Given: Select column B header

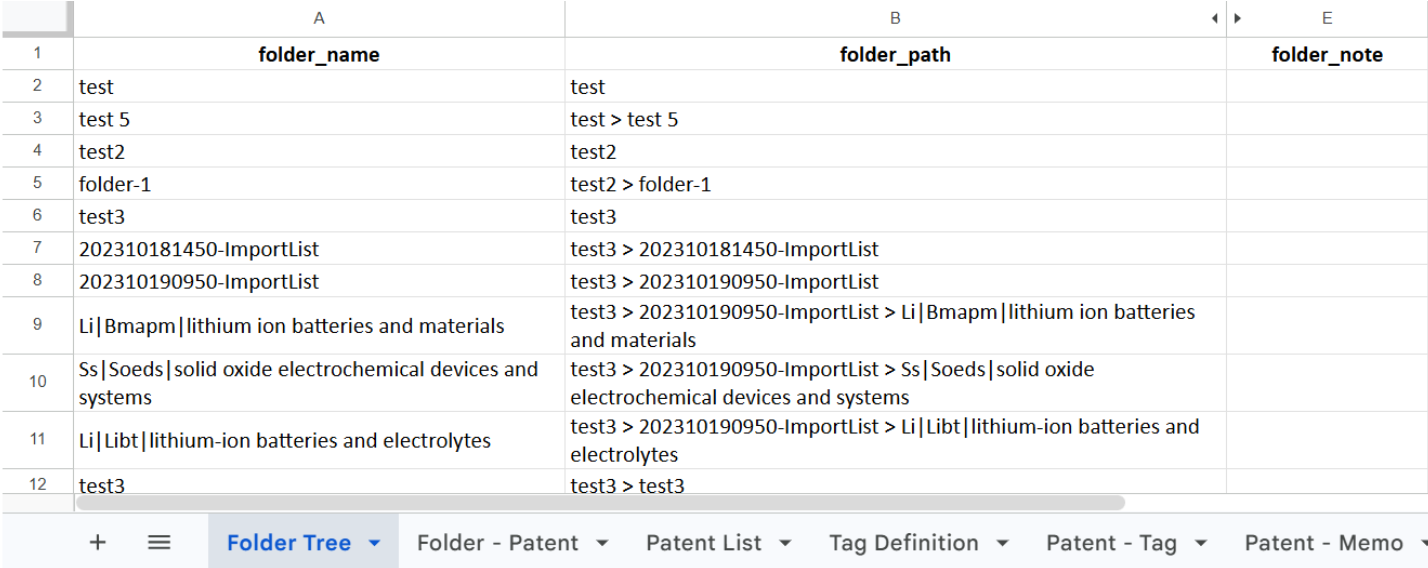Looking at the screenshot, I should point(895,18).
